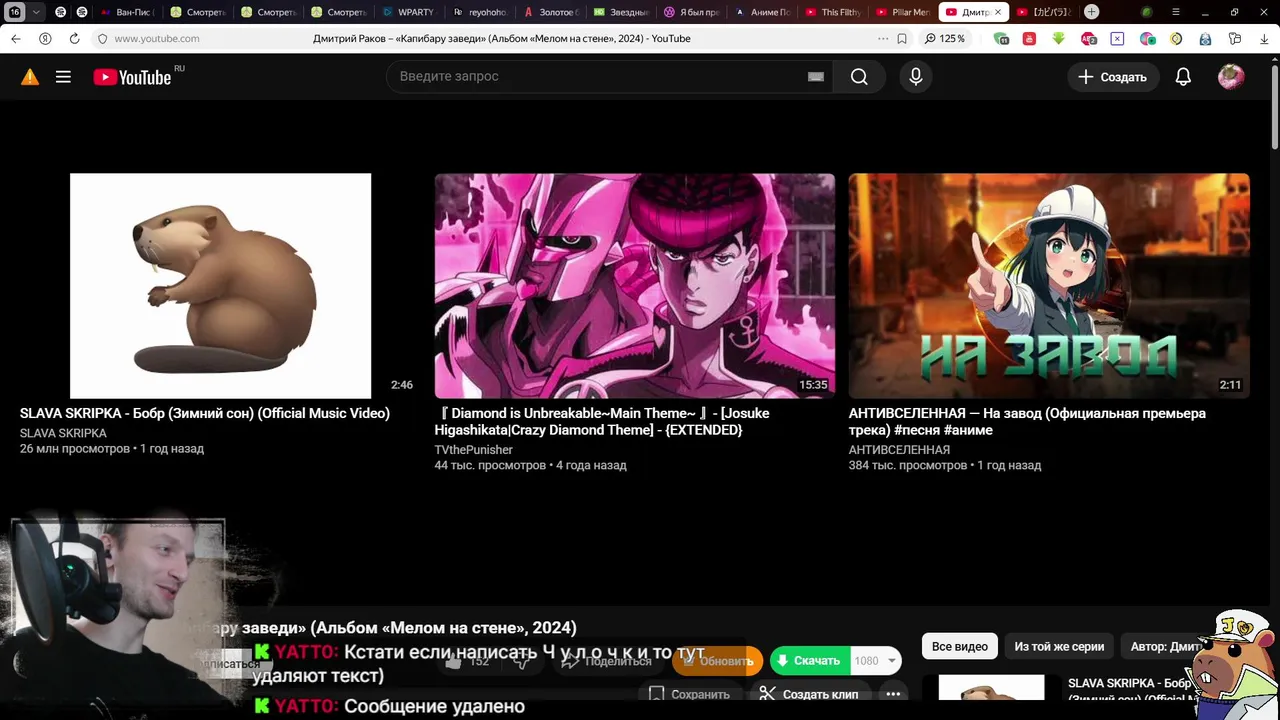Click the green Скачать button
This screenshot has height=720, width=1280.
809,661
